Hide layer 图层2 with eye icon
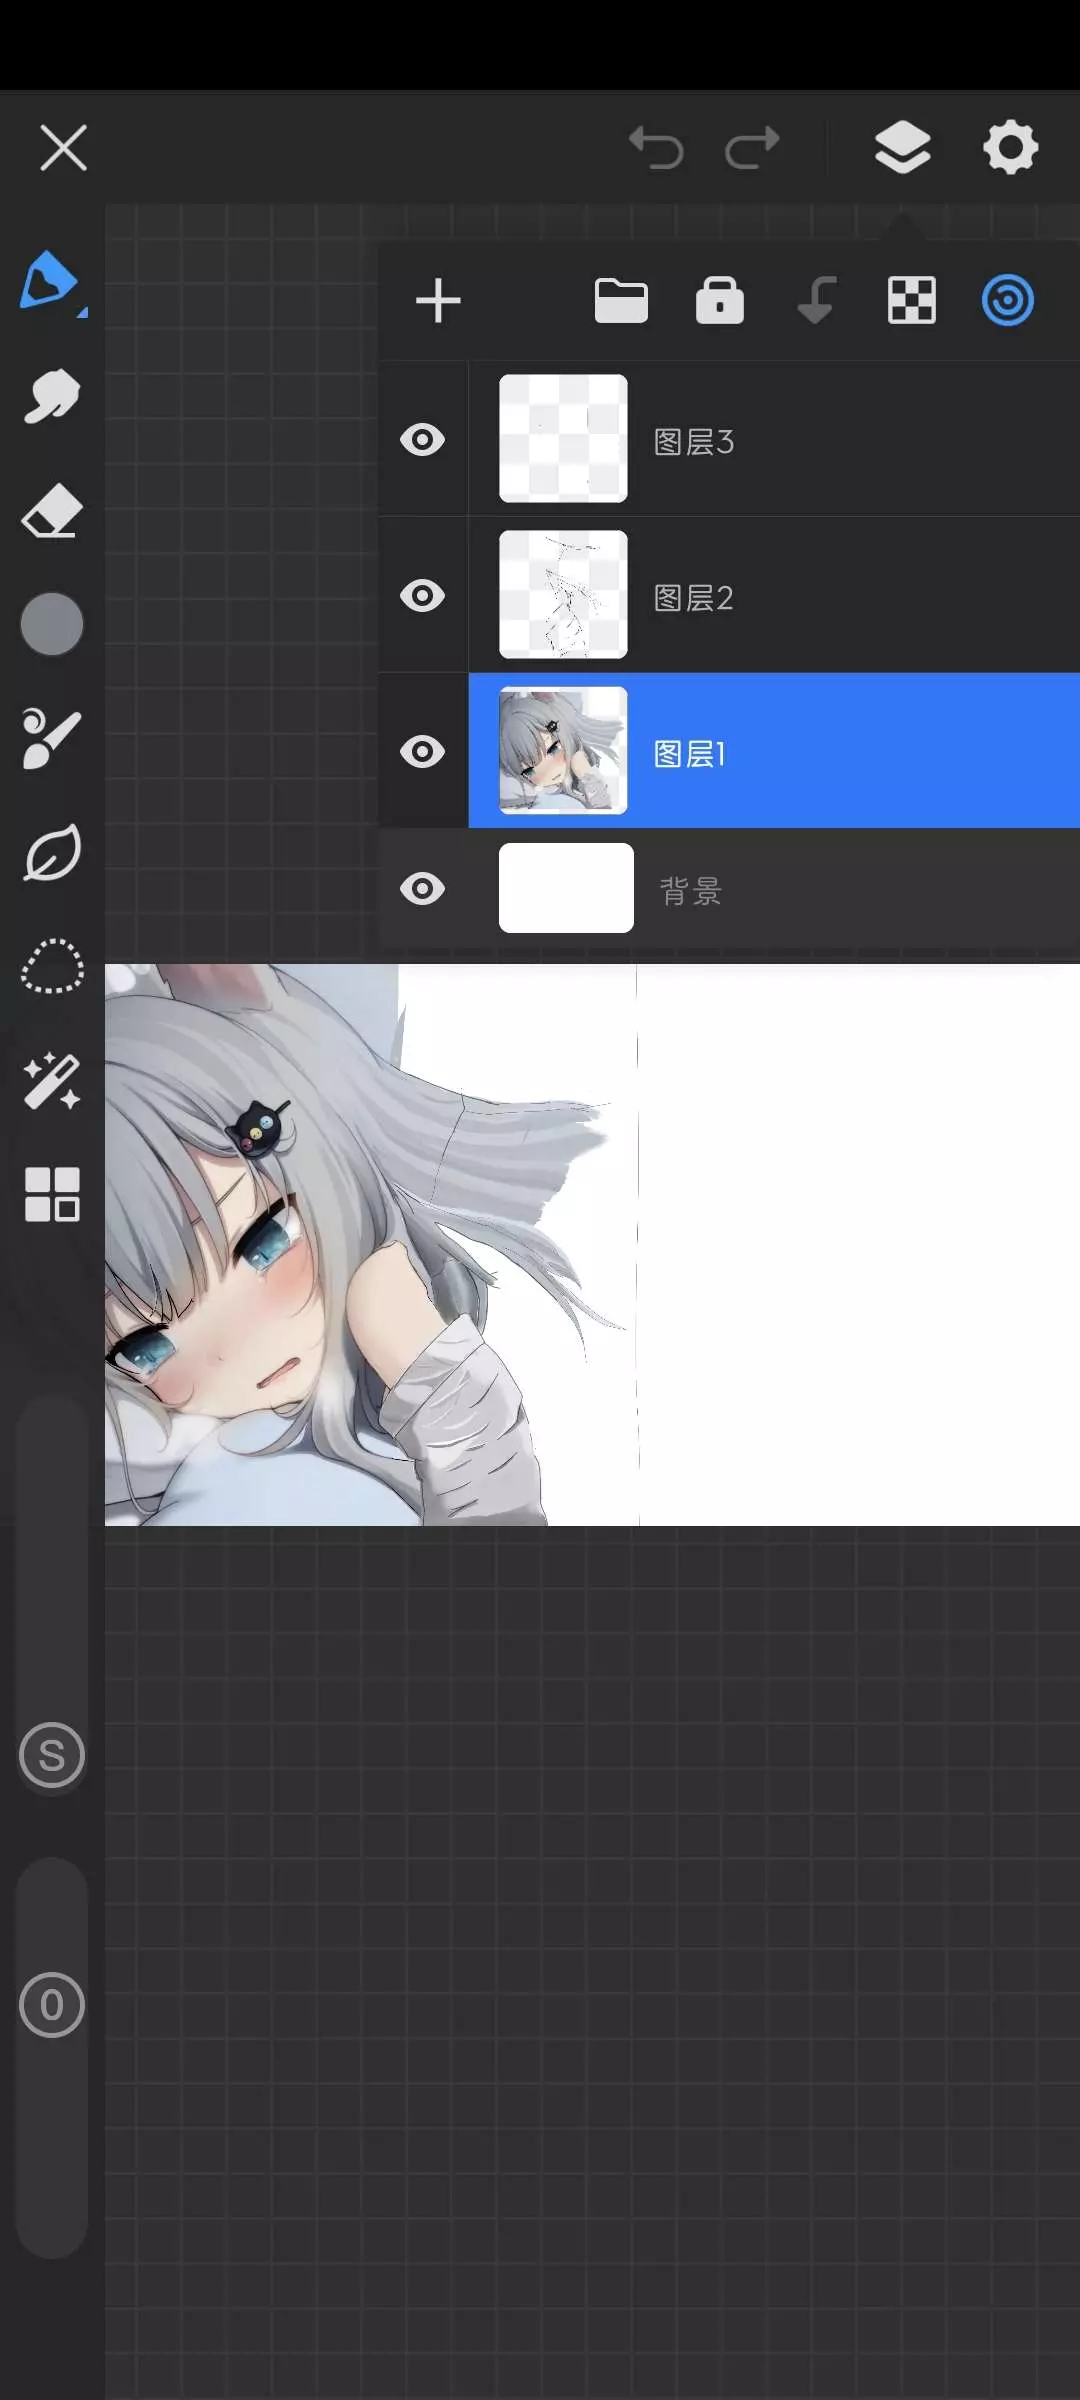 point(423,596)
